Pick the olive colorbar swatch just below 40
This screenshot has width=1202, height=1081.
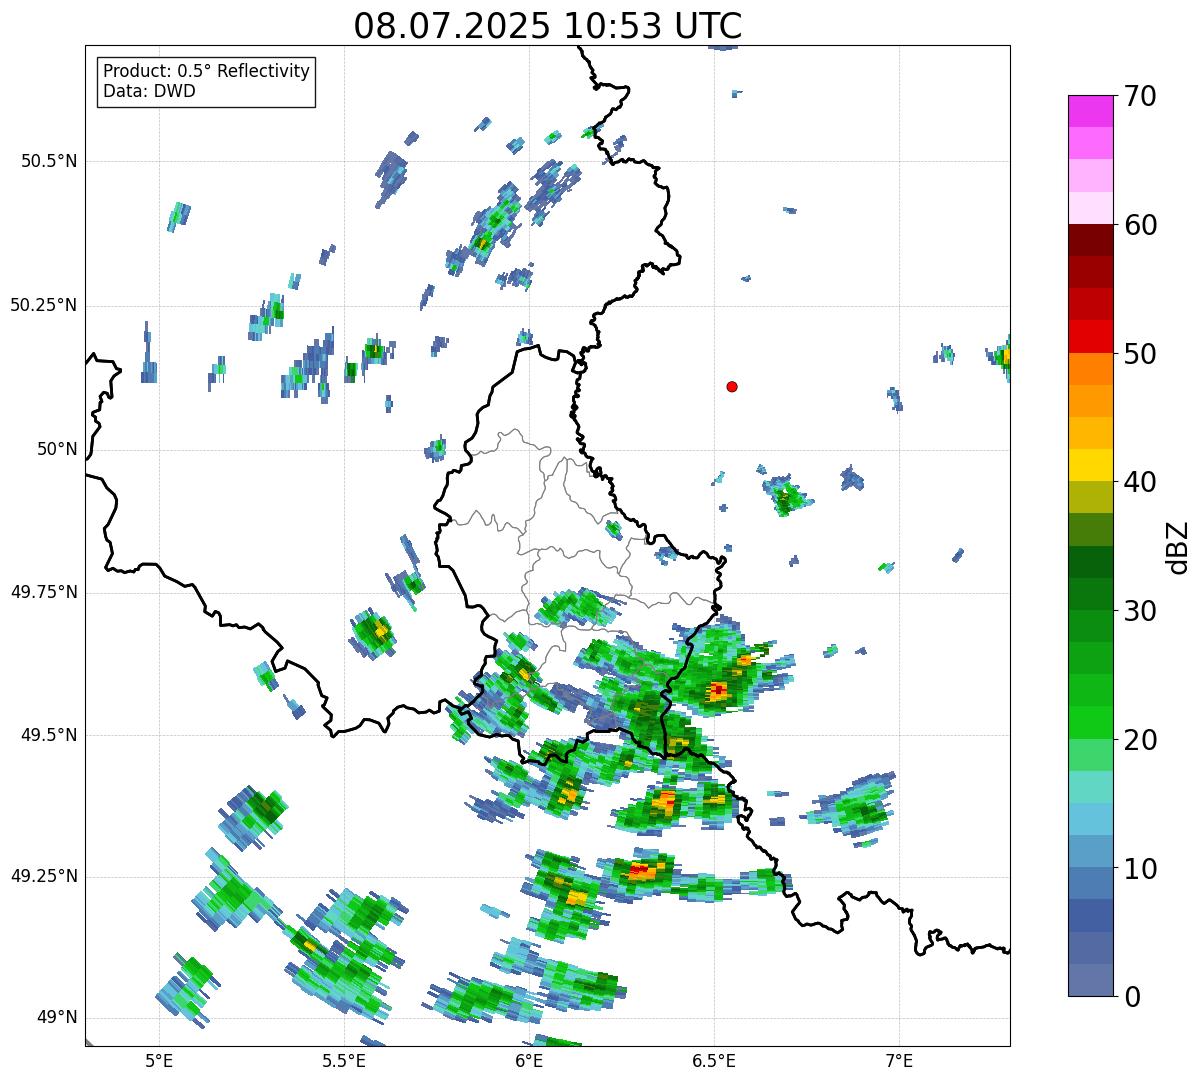[x=1091, y=497]
